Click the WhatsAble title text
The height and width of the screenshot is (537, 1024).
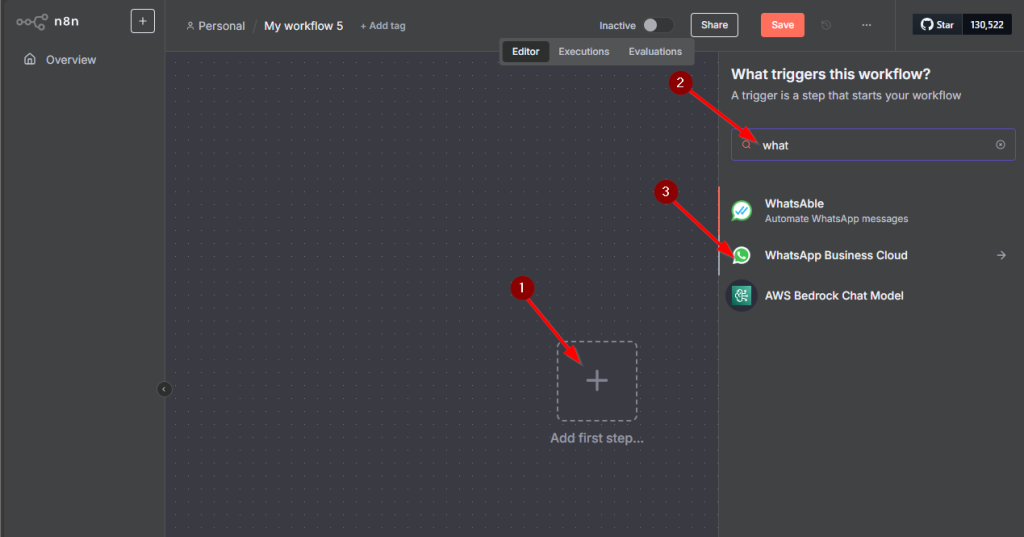pyautogui.click(x=794, y=204)
